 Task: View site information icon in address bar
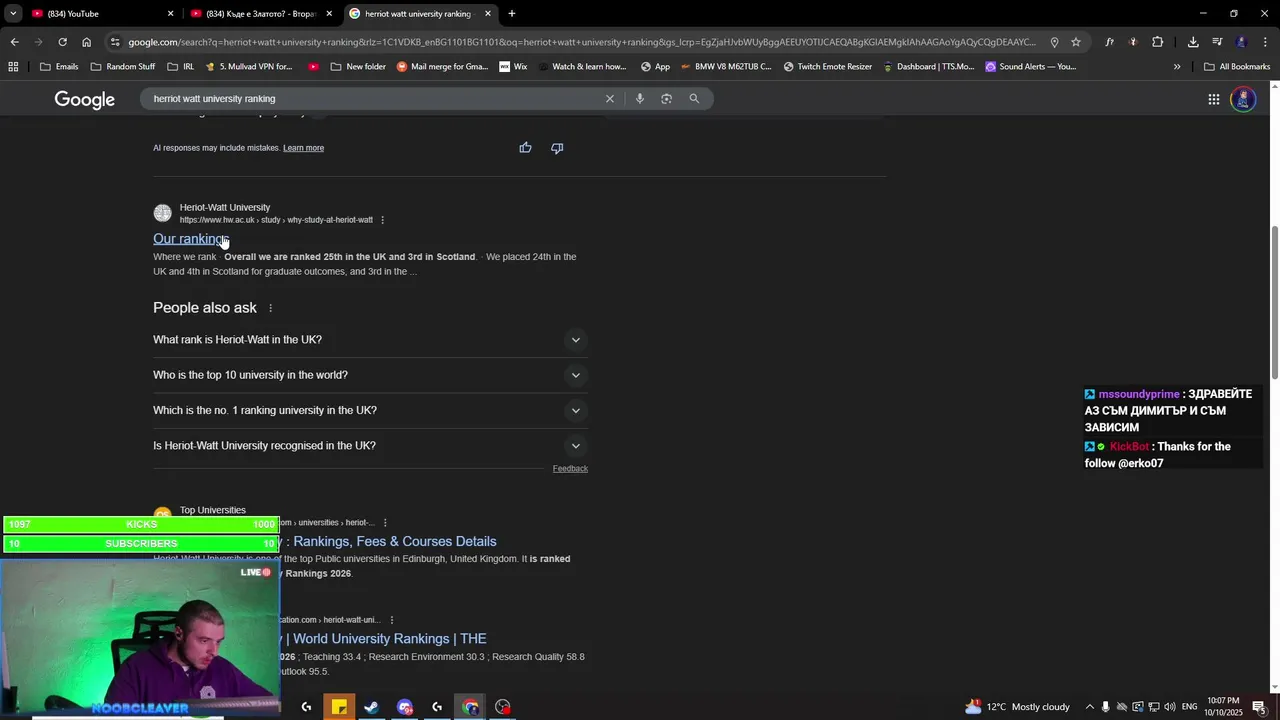pyautogui.click(x=115, y=42)
